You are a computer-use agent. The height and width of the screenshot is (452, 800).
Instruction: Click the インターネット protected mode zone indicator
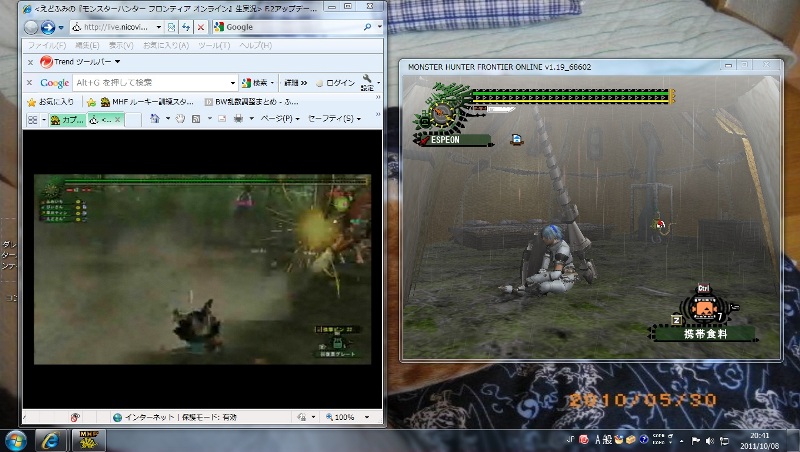(x=175, y=417)
